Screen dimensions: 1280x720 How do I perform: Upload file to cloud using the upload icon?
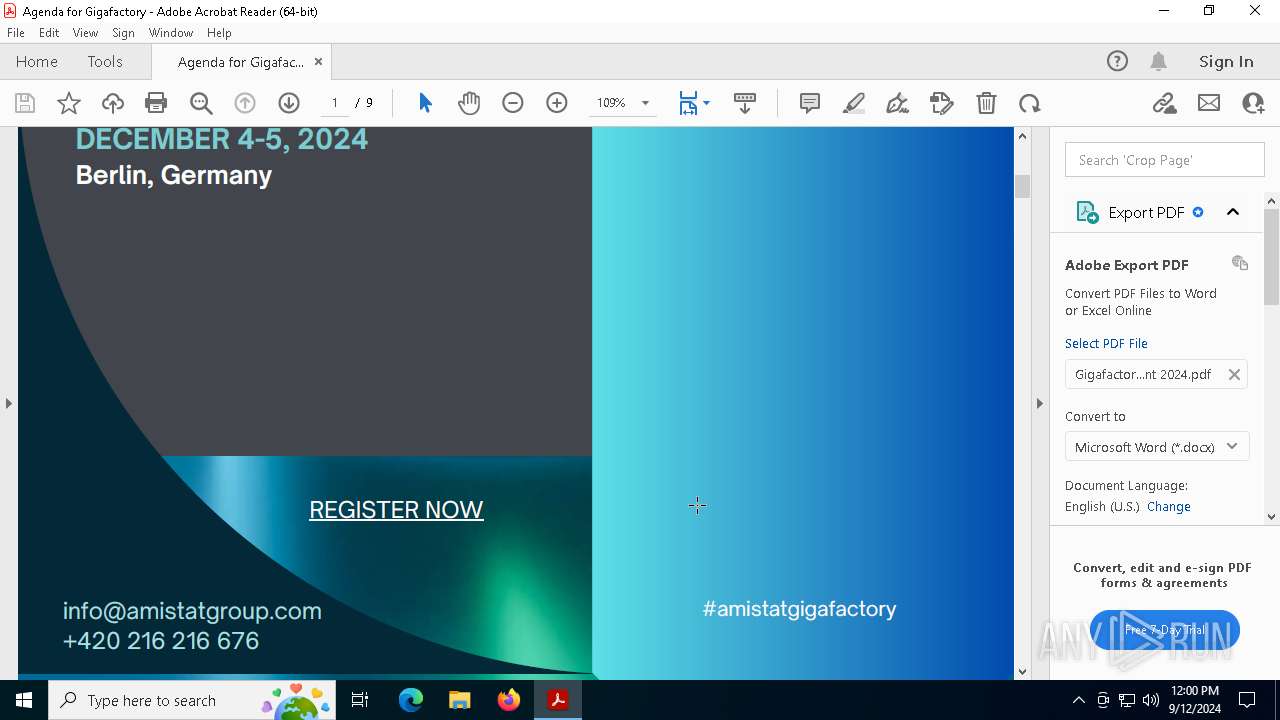(x=113, y=103)
